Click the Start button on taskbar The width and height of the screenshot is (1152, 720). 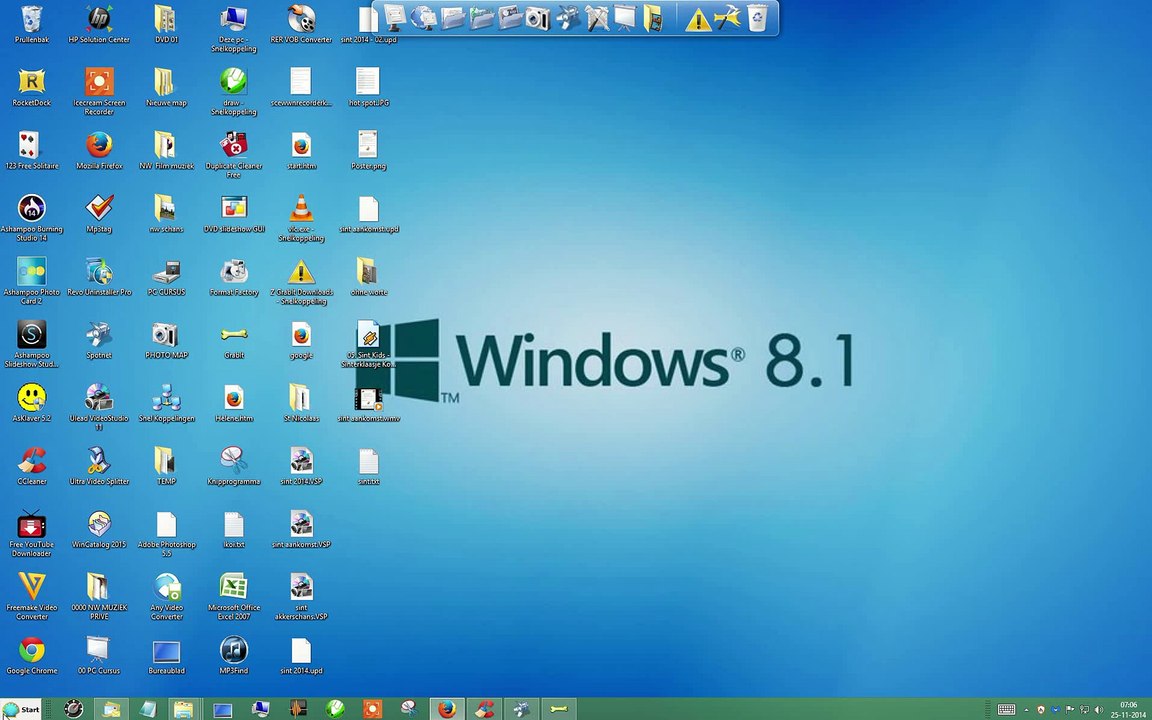pyautogui.click(x=22, y=710)
